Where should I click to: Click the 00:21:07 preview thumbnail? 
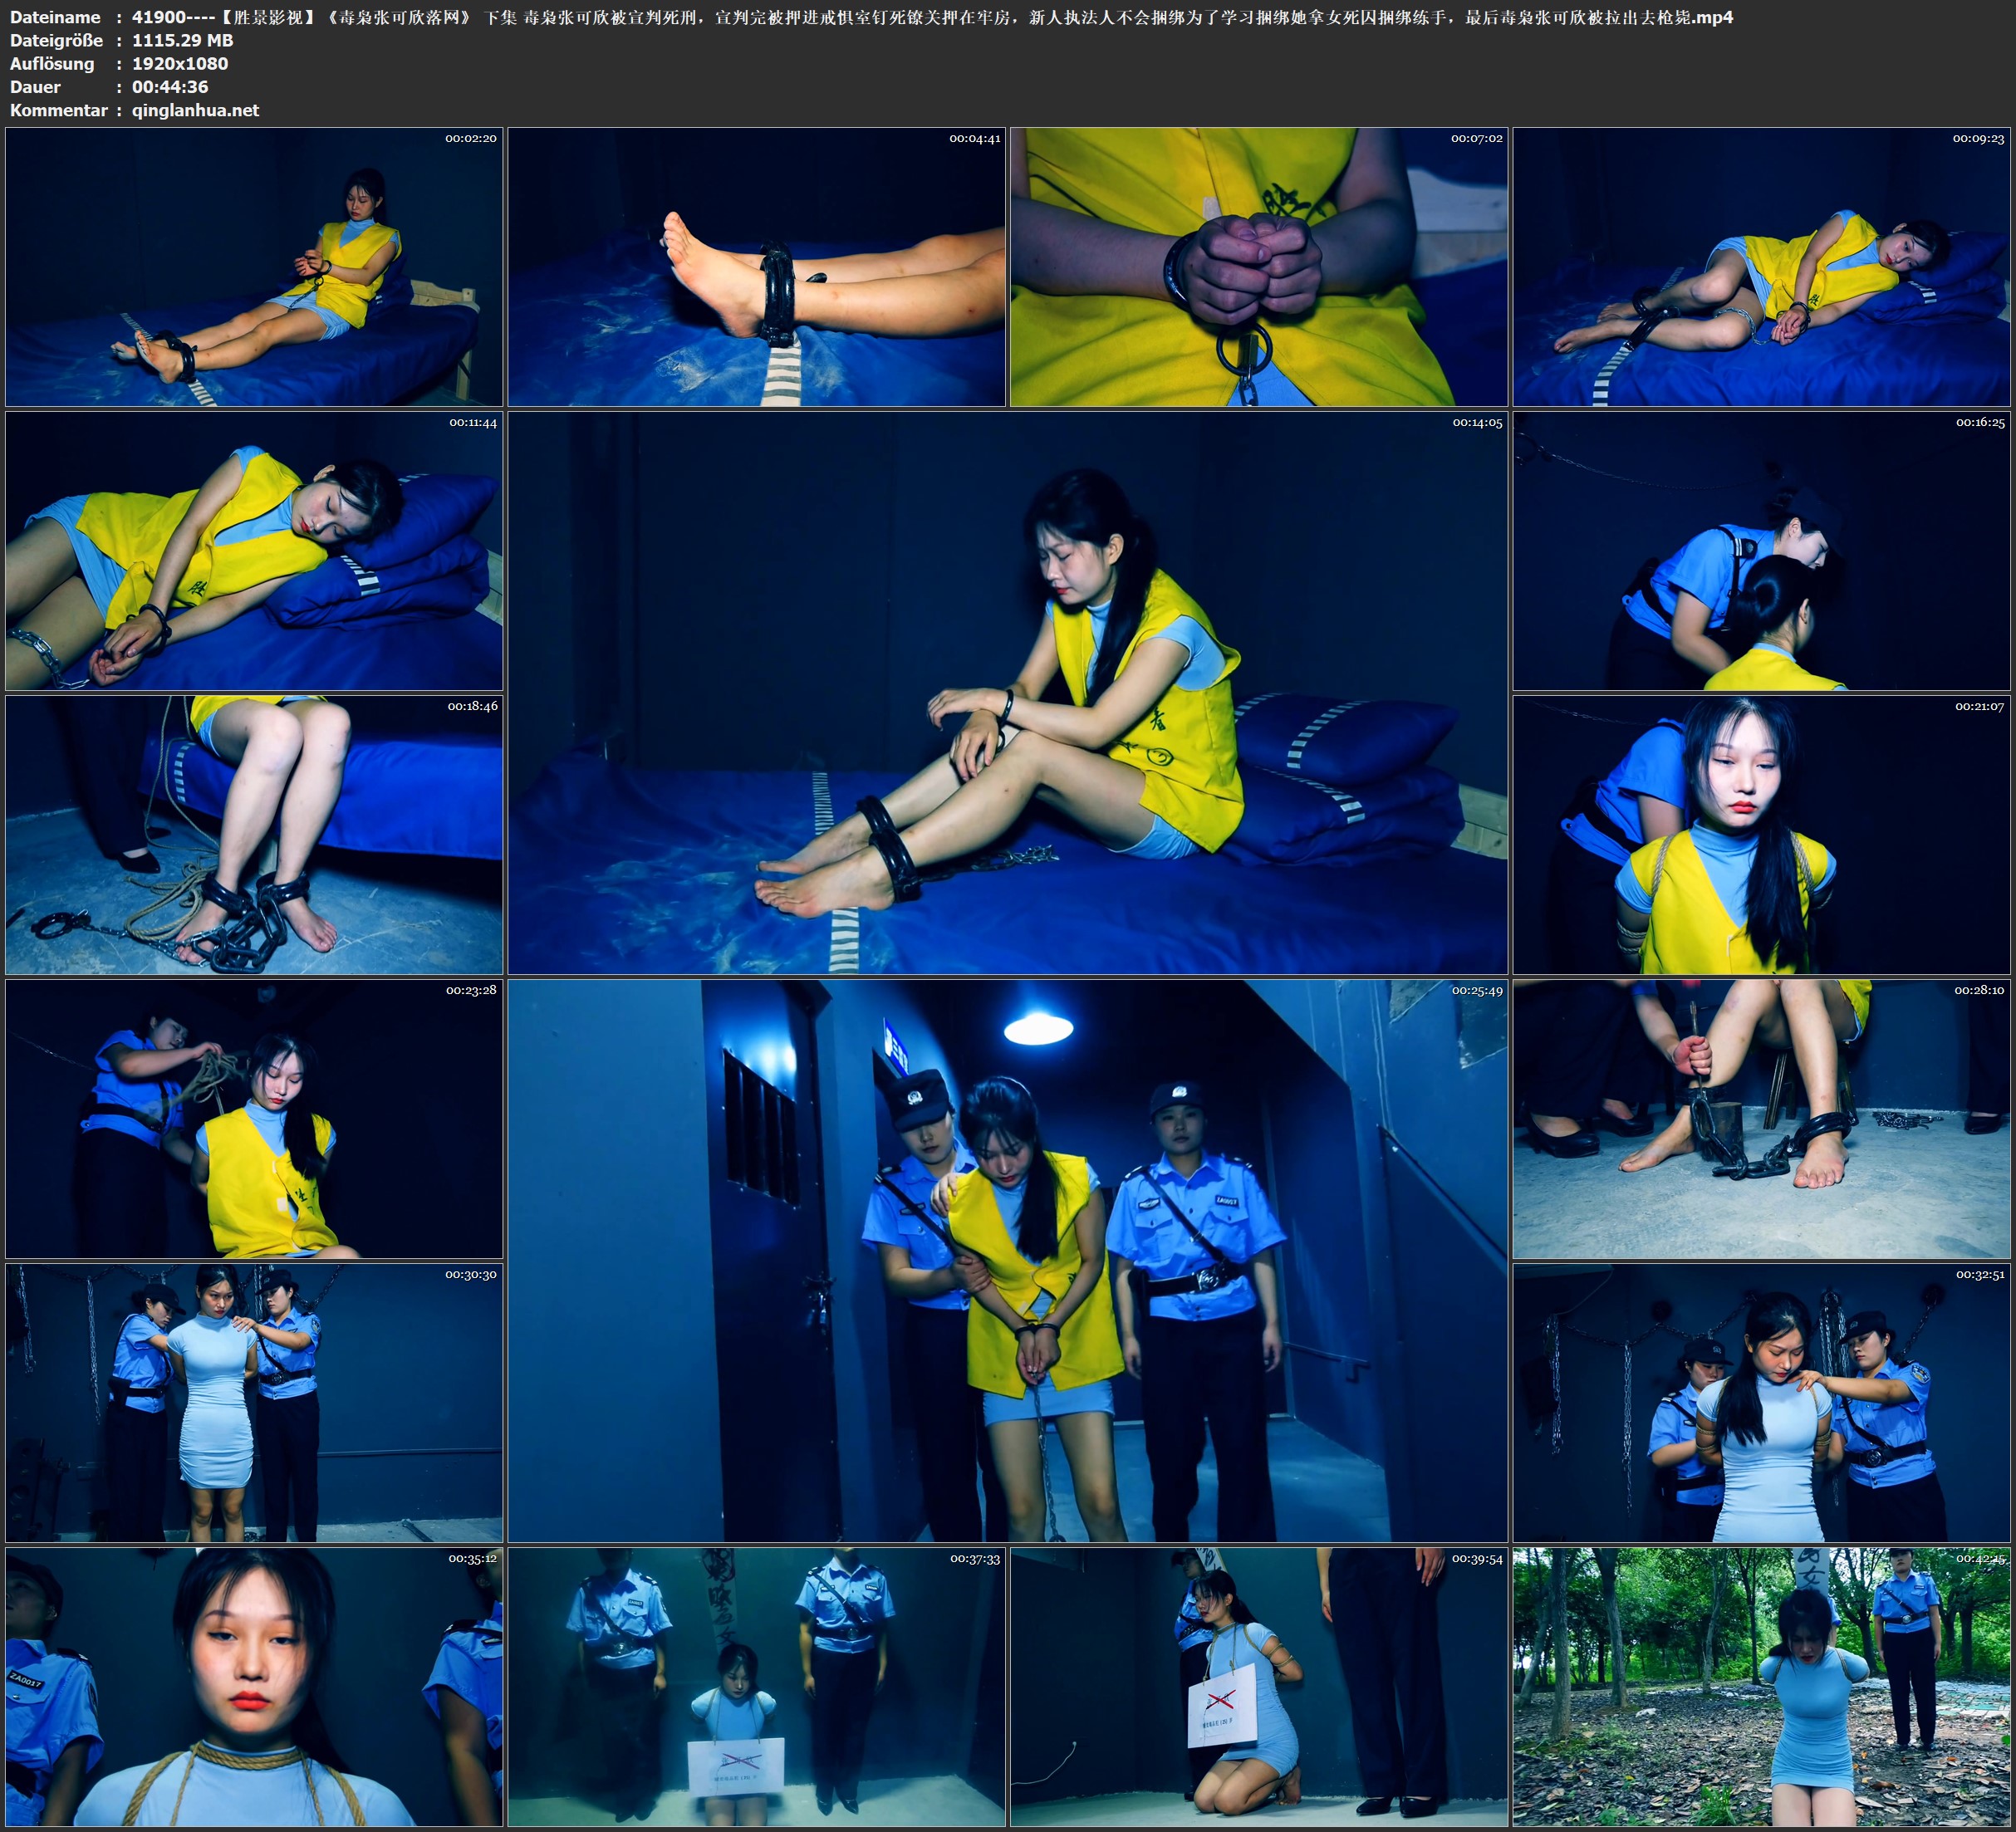[x=1761, y=835]
